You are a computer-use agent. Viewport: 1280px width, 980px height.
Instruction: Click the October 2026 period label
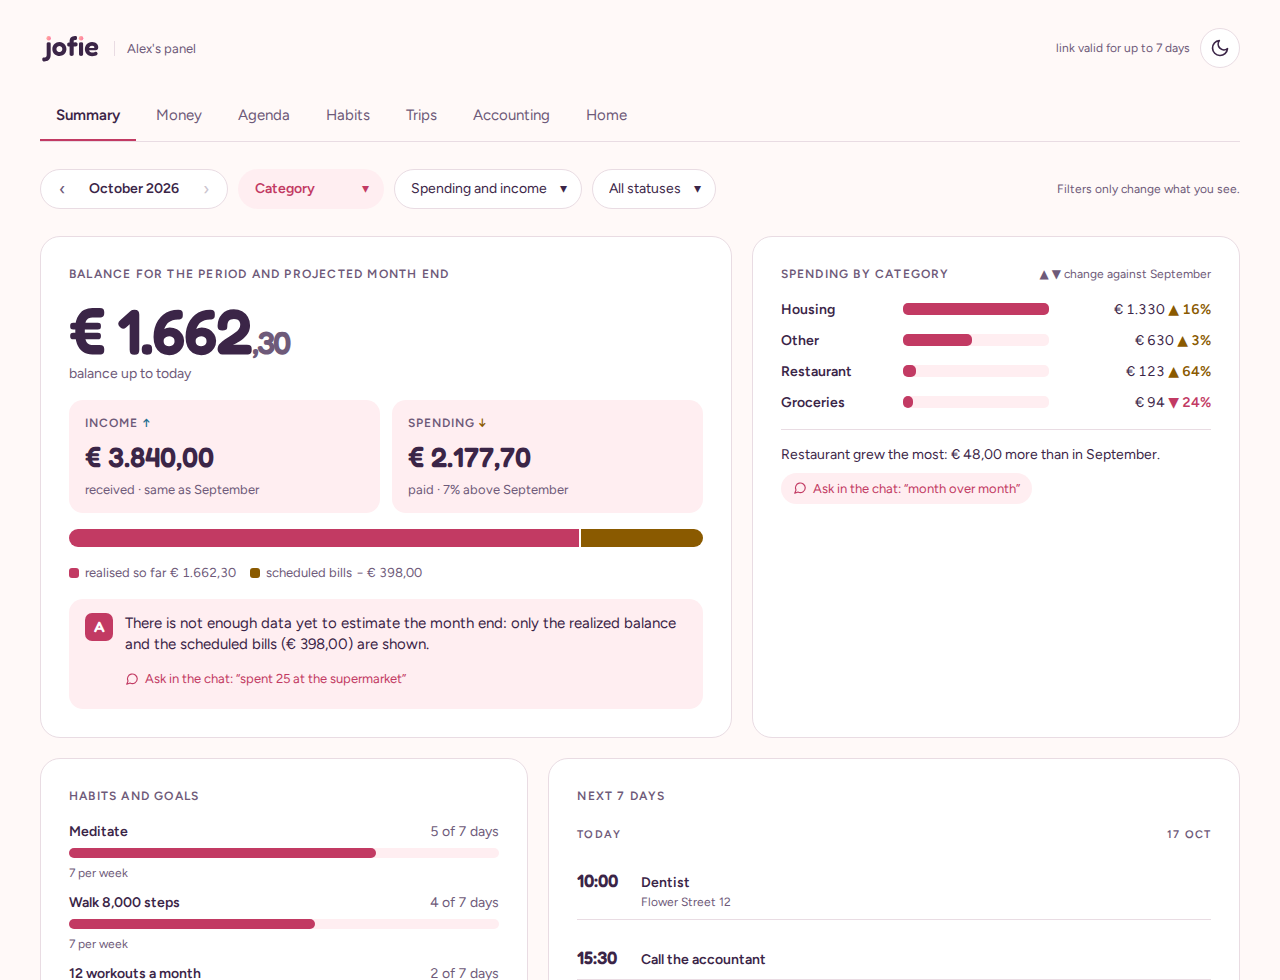(x=134, y=188)
